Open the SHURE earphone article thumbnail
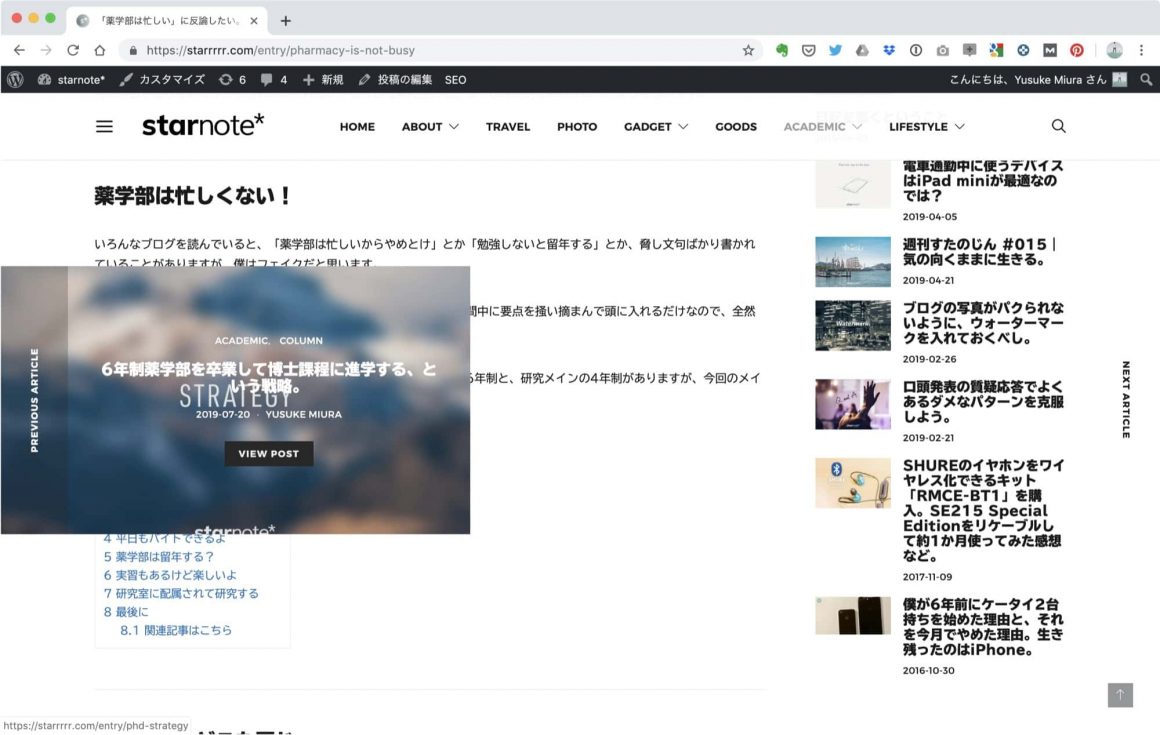This screenshot has height=735, width=1160. [x=852, y=483]
